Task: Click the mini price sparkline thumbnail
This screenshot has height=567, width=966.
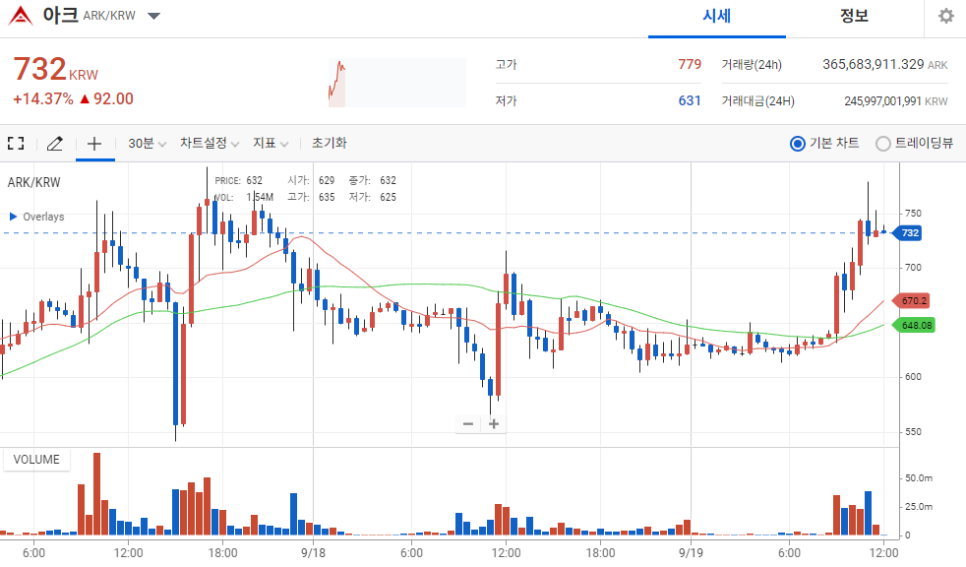Action: point(397,83)
